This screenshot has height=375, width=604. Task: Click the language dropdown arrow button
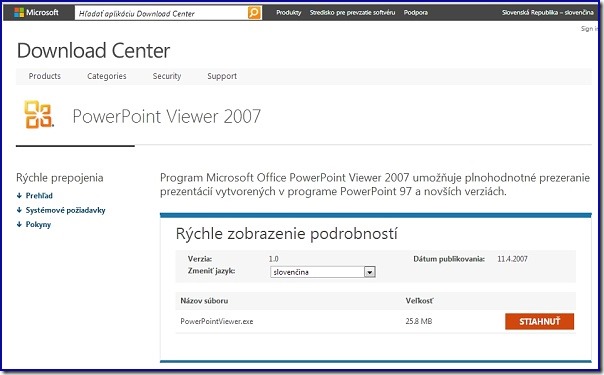point(369,272)
